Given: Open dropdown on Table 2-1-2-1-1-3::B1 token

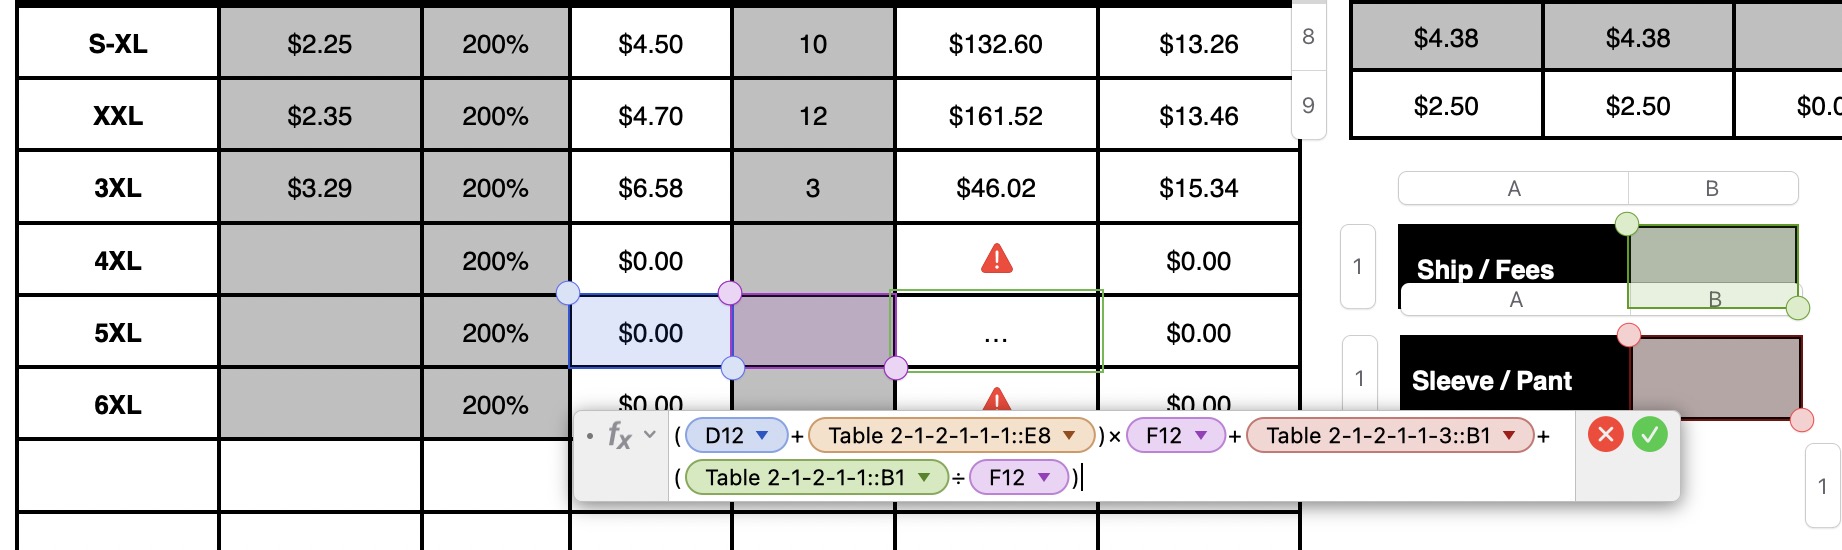Looking at the screenshot, I should pyautogui.click(x=1510, y=436).
